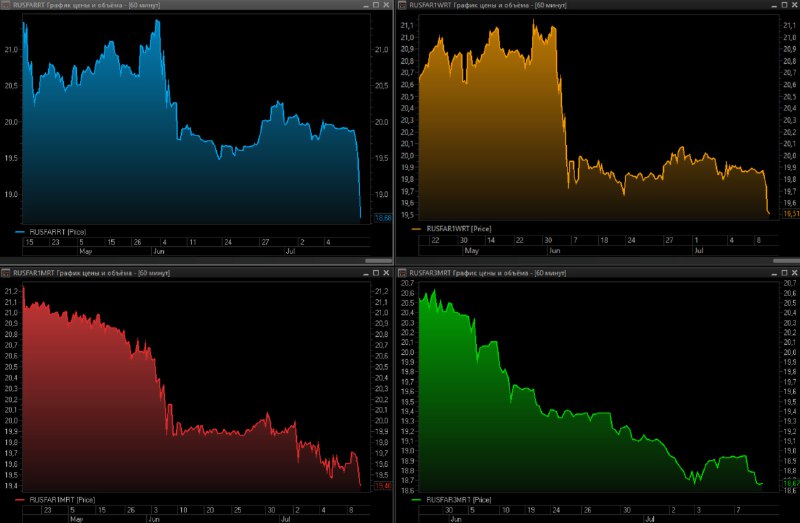Click the RUSFARRT chart horizontal scrollbar thumb

378,261
